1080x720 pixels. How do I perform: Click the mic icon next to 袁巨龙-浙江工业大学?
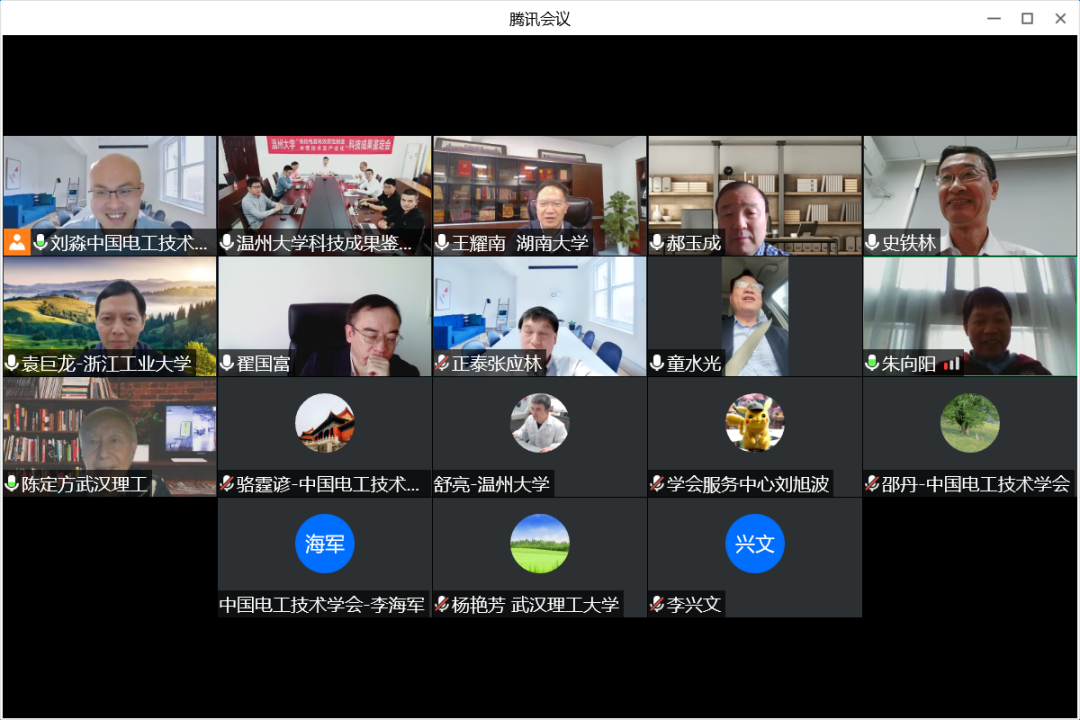click(x=12, y=364)
